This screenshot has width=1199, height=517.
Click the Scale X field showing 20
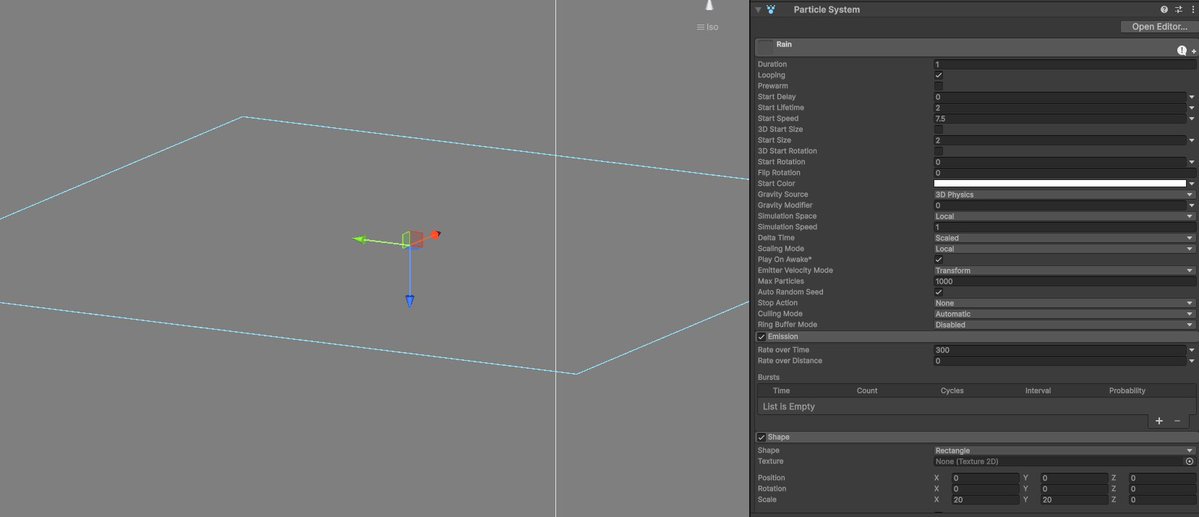985,500
